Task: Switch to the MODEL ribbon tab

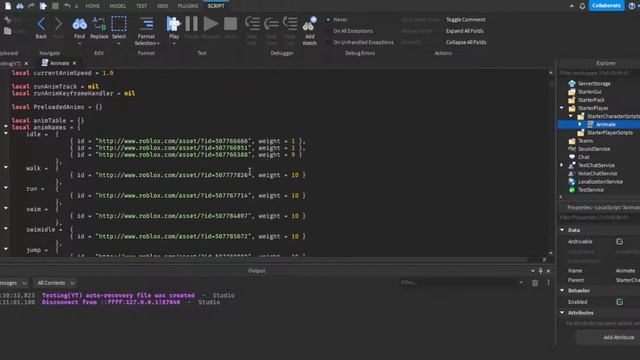Action: point(118,6)
